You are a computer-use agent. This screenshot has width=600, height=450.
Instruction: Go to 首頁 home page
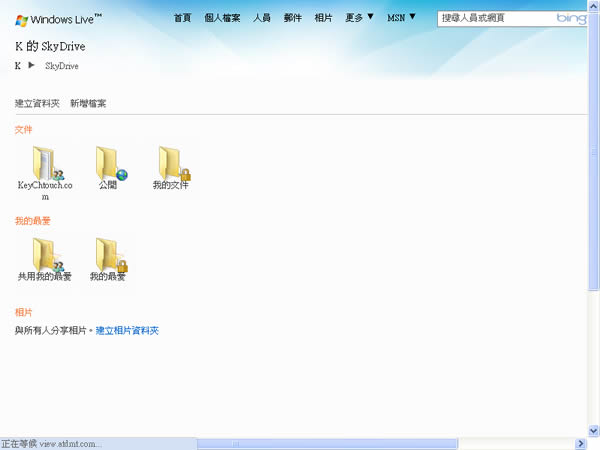182,17
